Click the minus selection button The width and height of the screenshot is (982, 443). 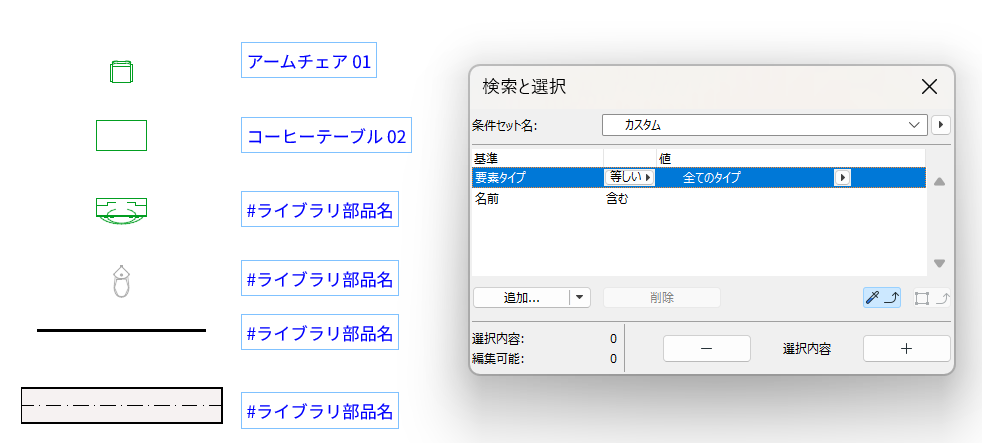[x=706, y=348]
